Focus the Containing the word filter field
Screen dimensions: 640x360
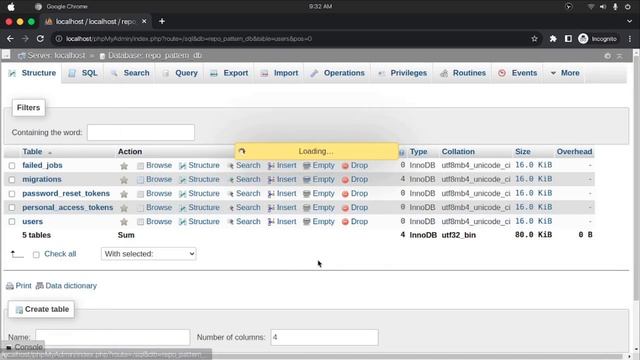coord(141,132)
